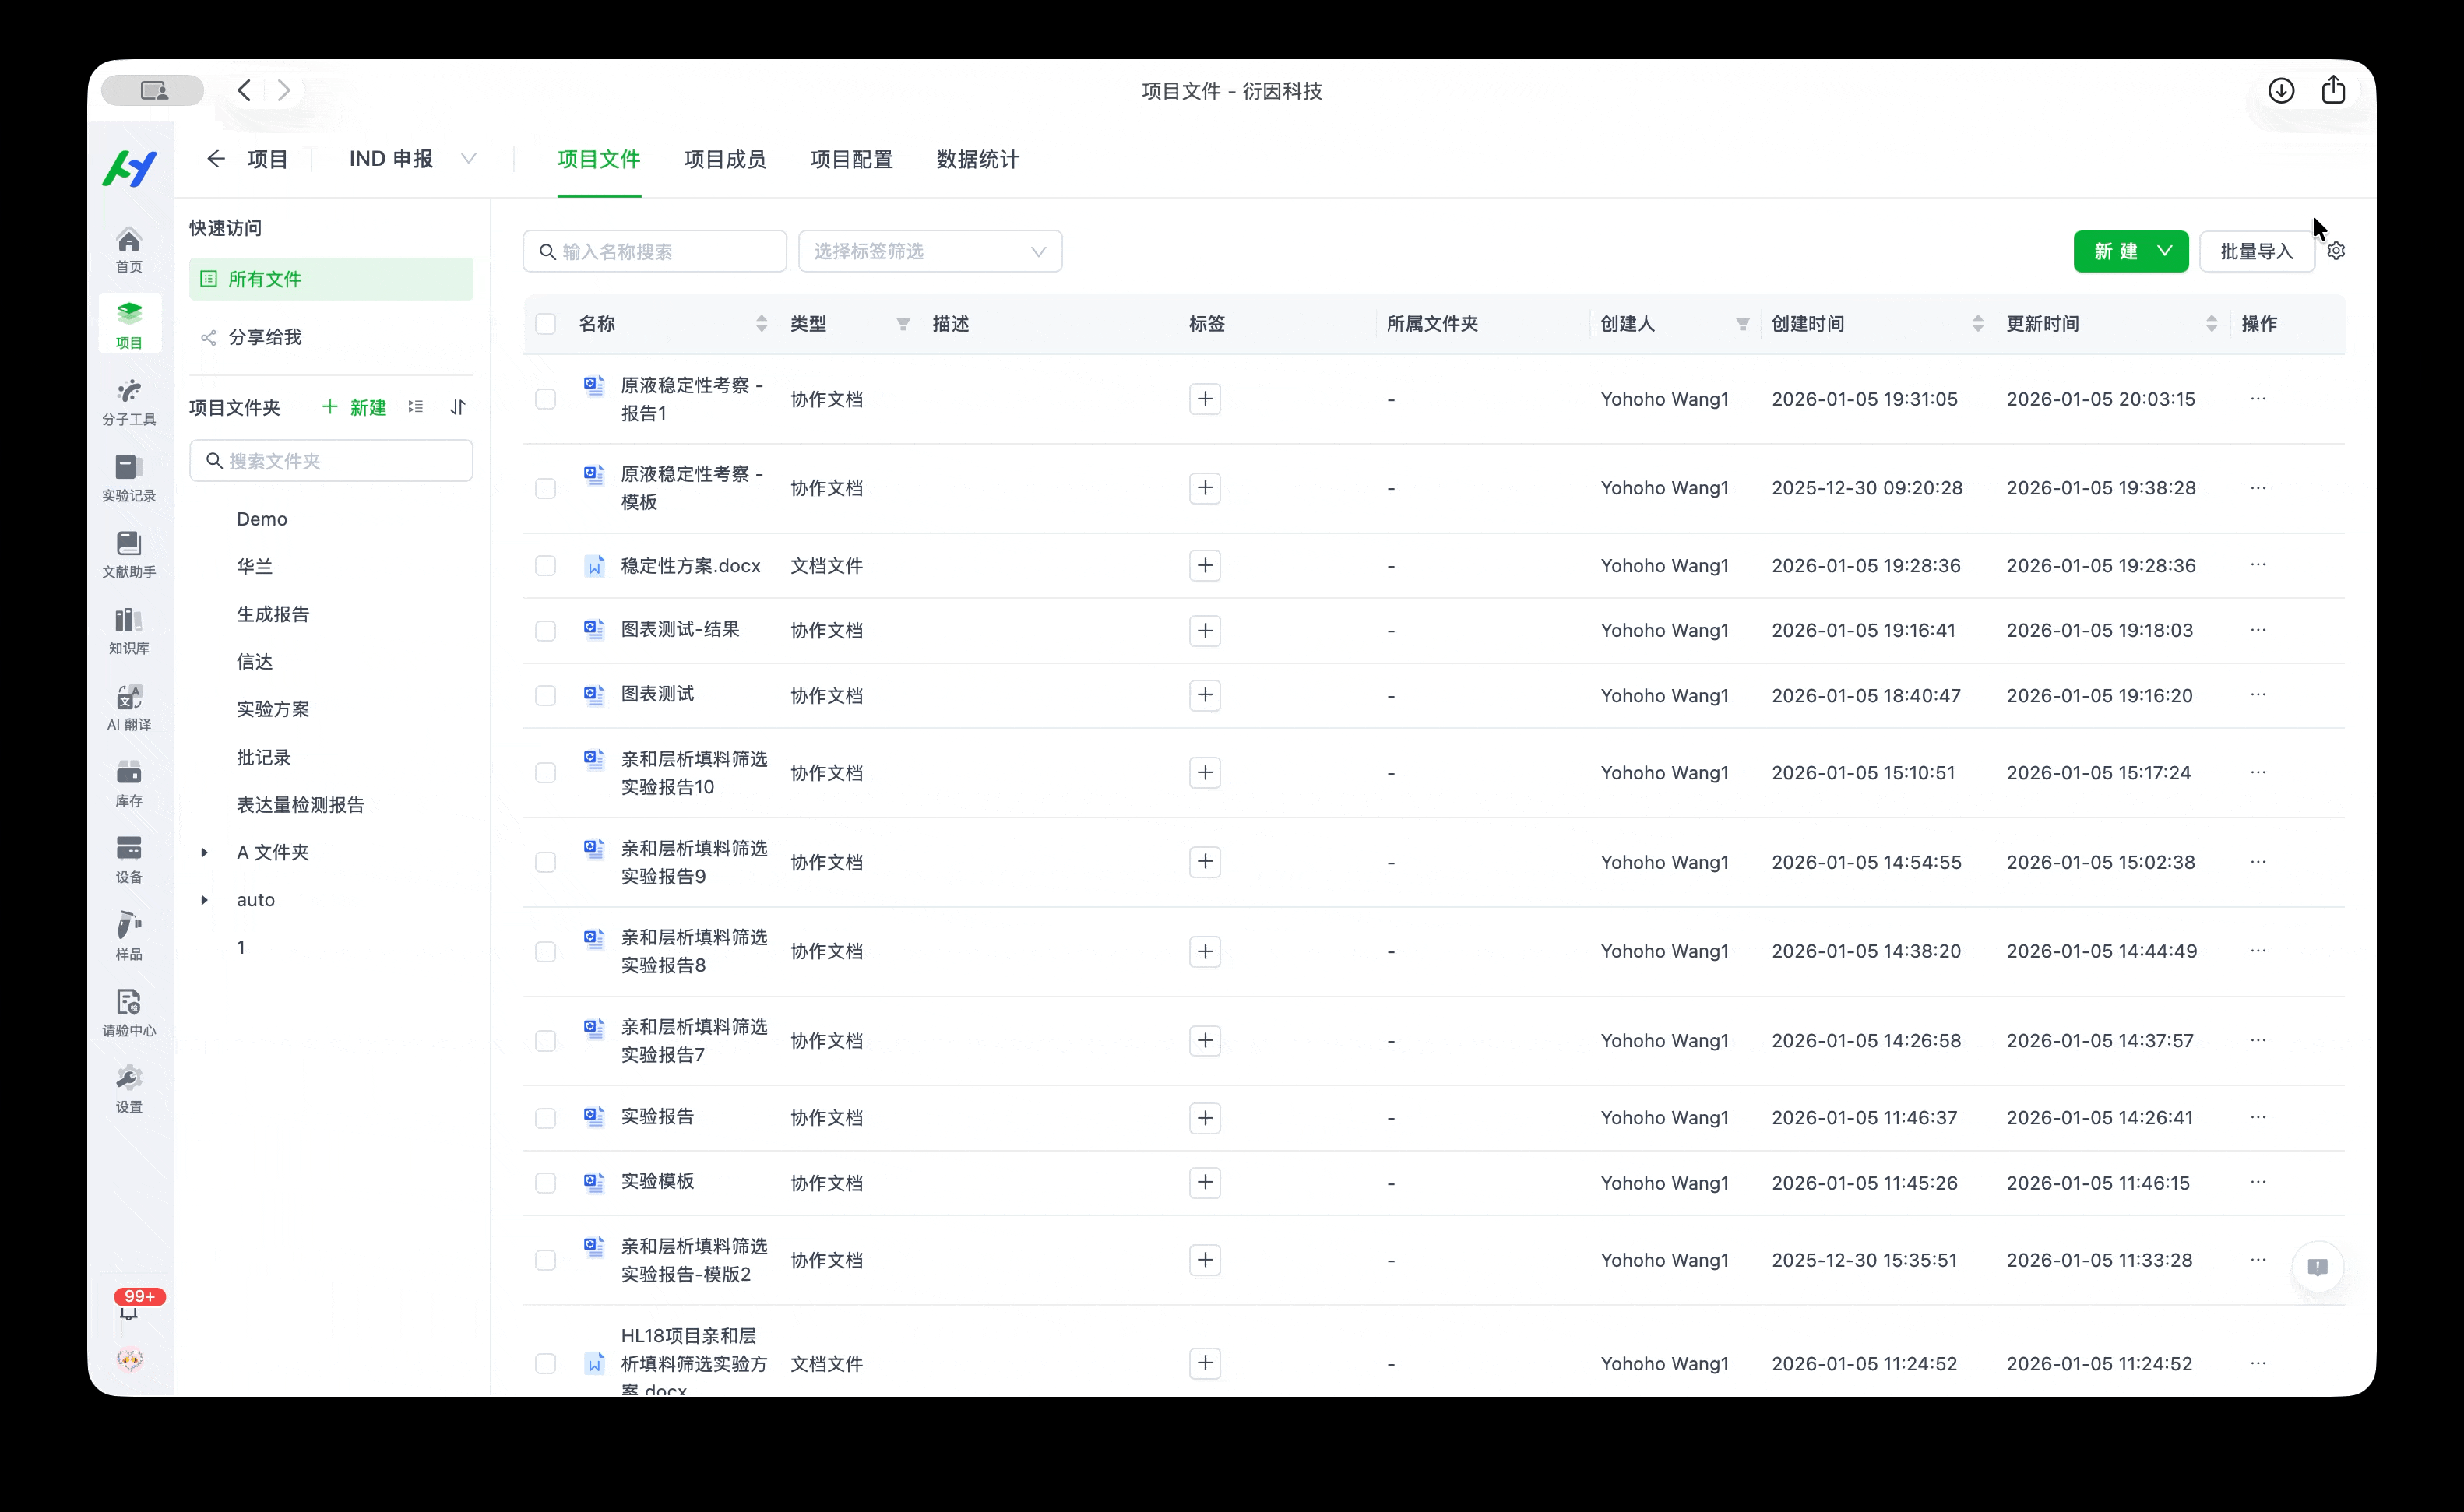The image size is (2464, 1512).
Task: Click the 批量导入 button
Action: coord(2257,251)
